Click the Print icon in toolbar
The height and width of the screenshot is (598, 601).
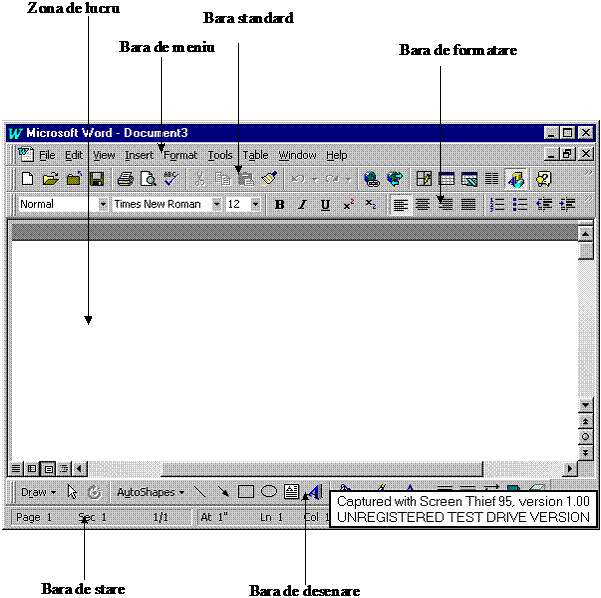(125, 179)
